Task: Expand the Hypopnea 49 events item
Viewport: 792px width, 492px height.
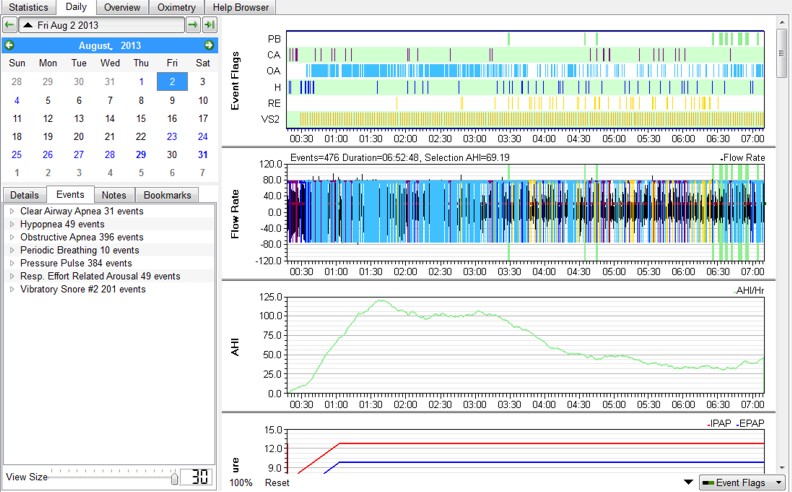Action: click(x=12, y=224)
